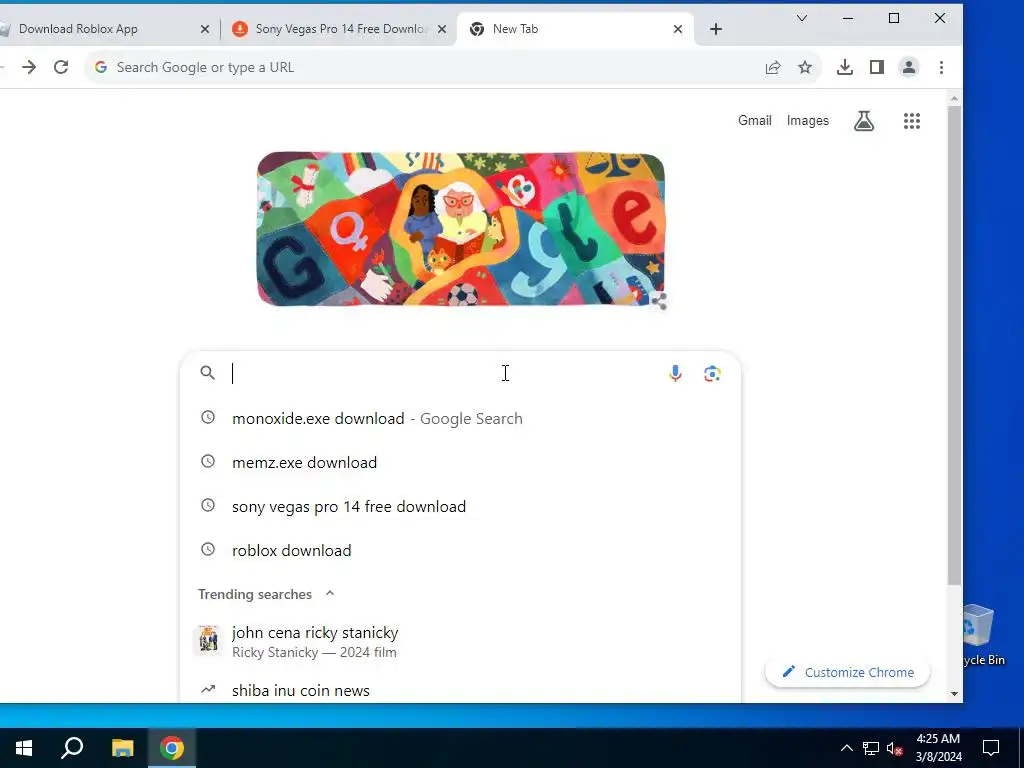Click the scrollbar up arrow
Image resolution: width=1024 pixels, height=768 pixels.
954,99
